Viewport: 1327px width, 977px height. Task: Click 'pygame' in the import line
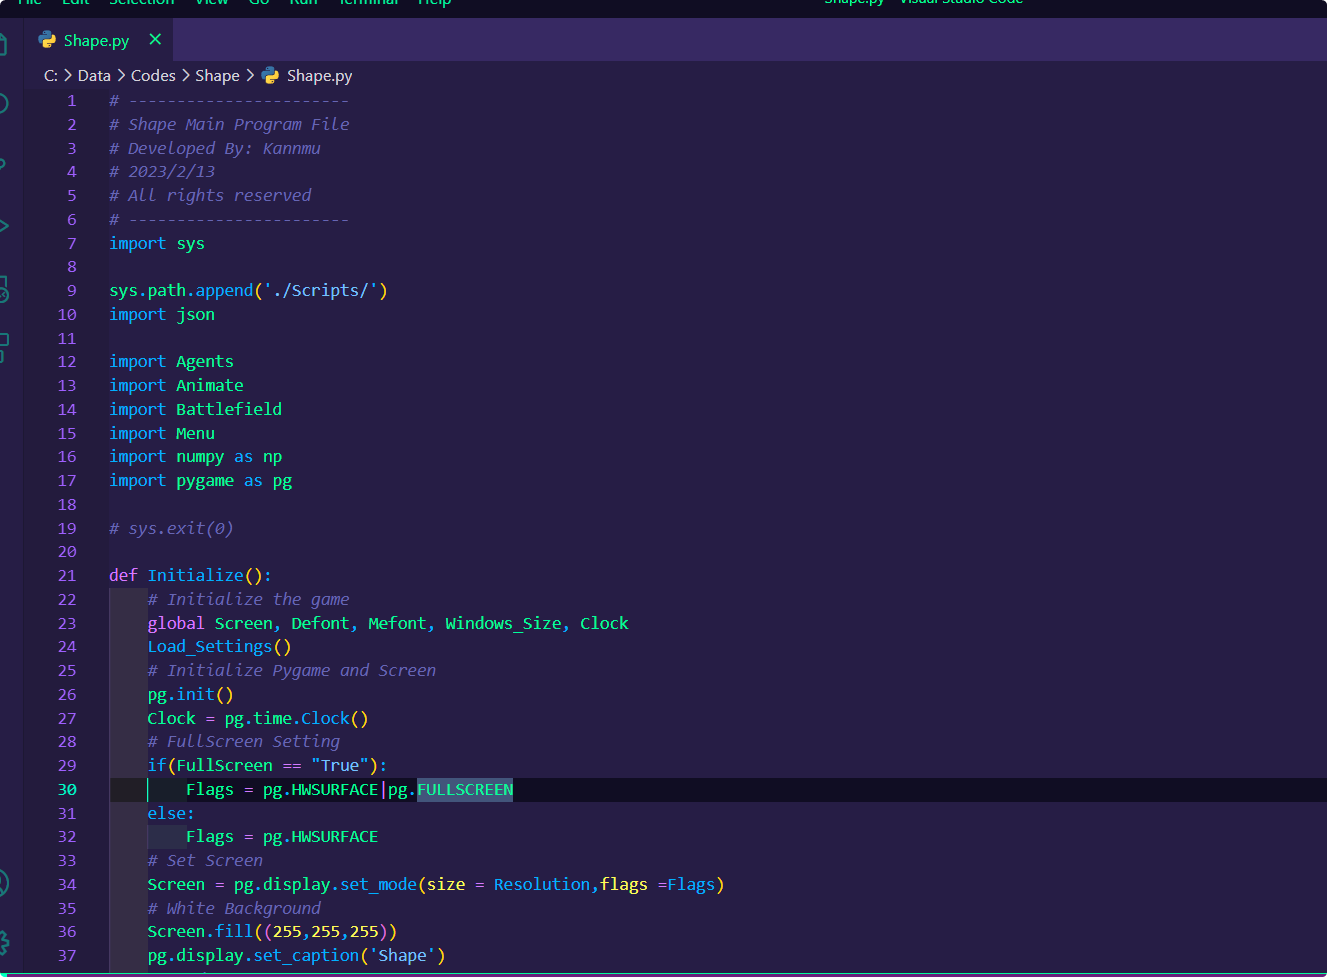pyautogui.click(x=205, y=481)
